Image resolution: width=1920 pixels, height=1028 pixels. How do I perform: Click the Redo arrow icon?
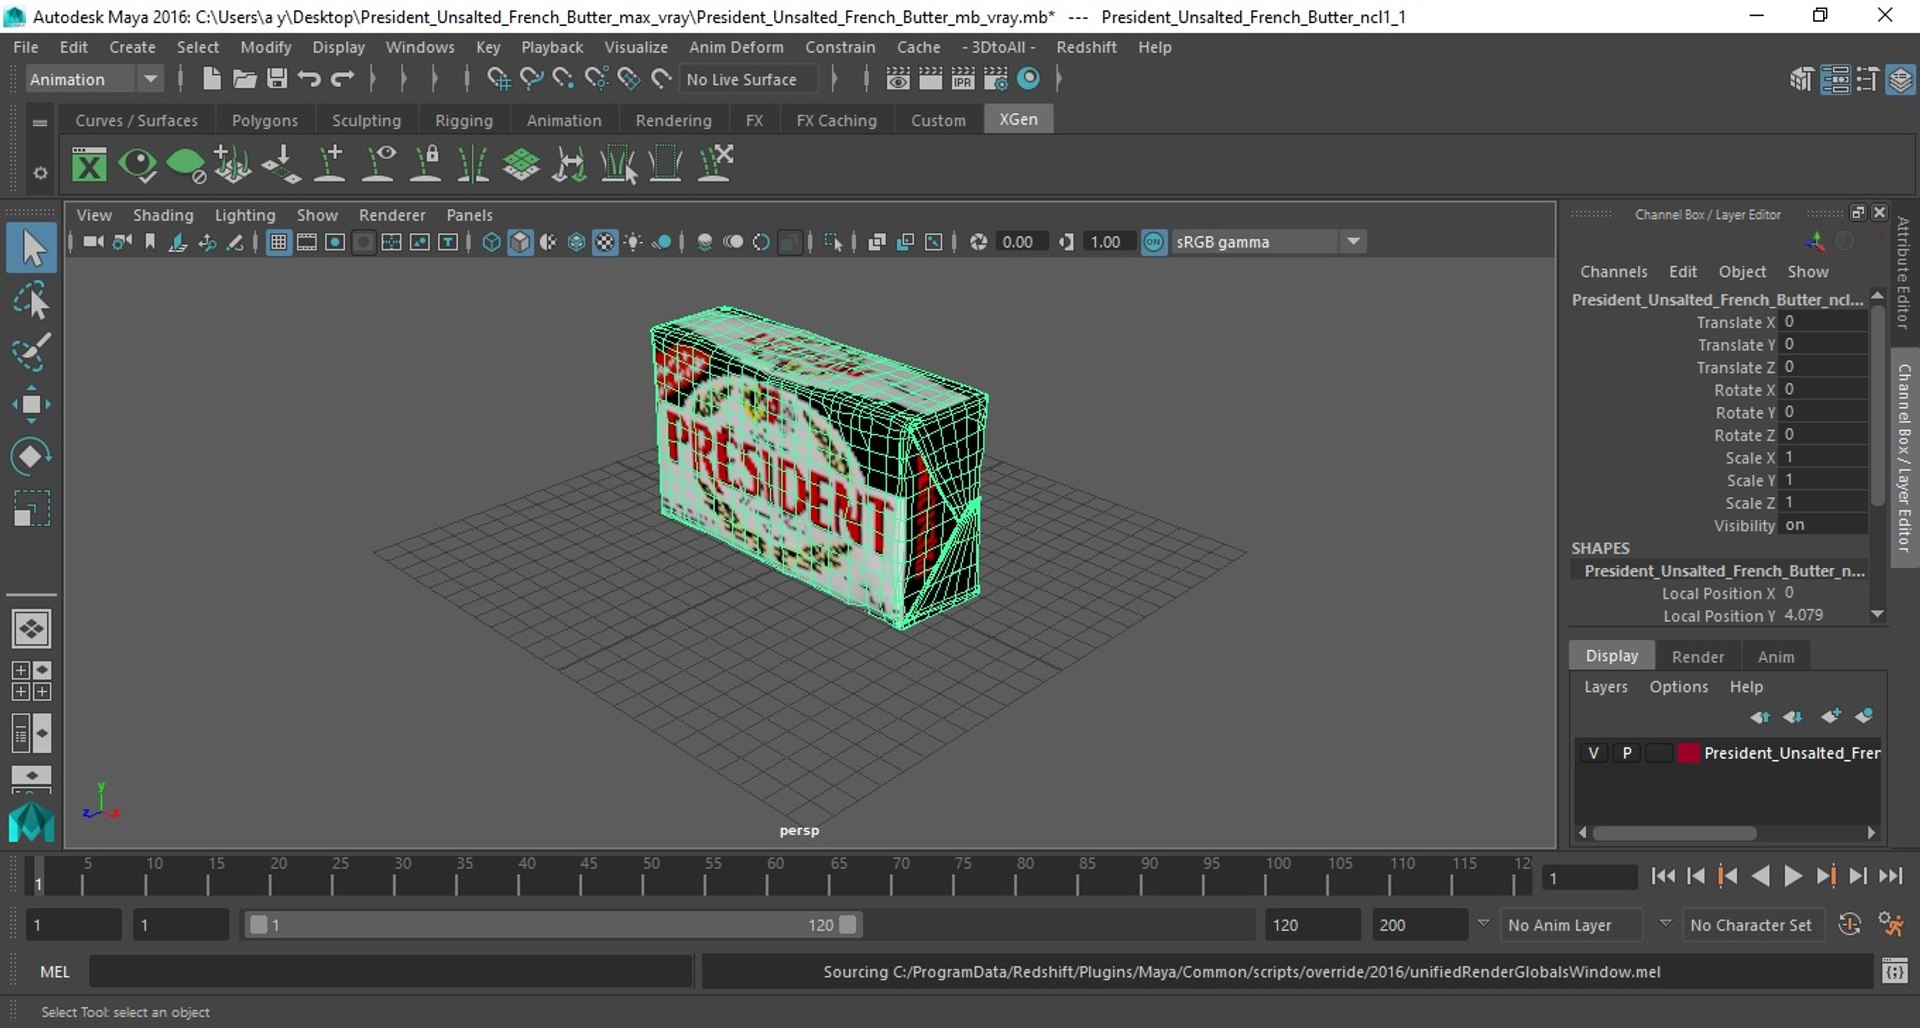(x=342, y=79)
